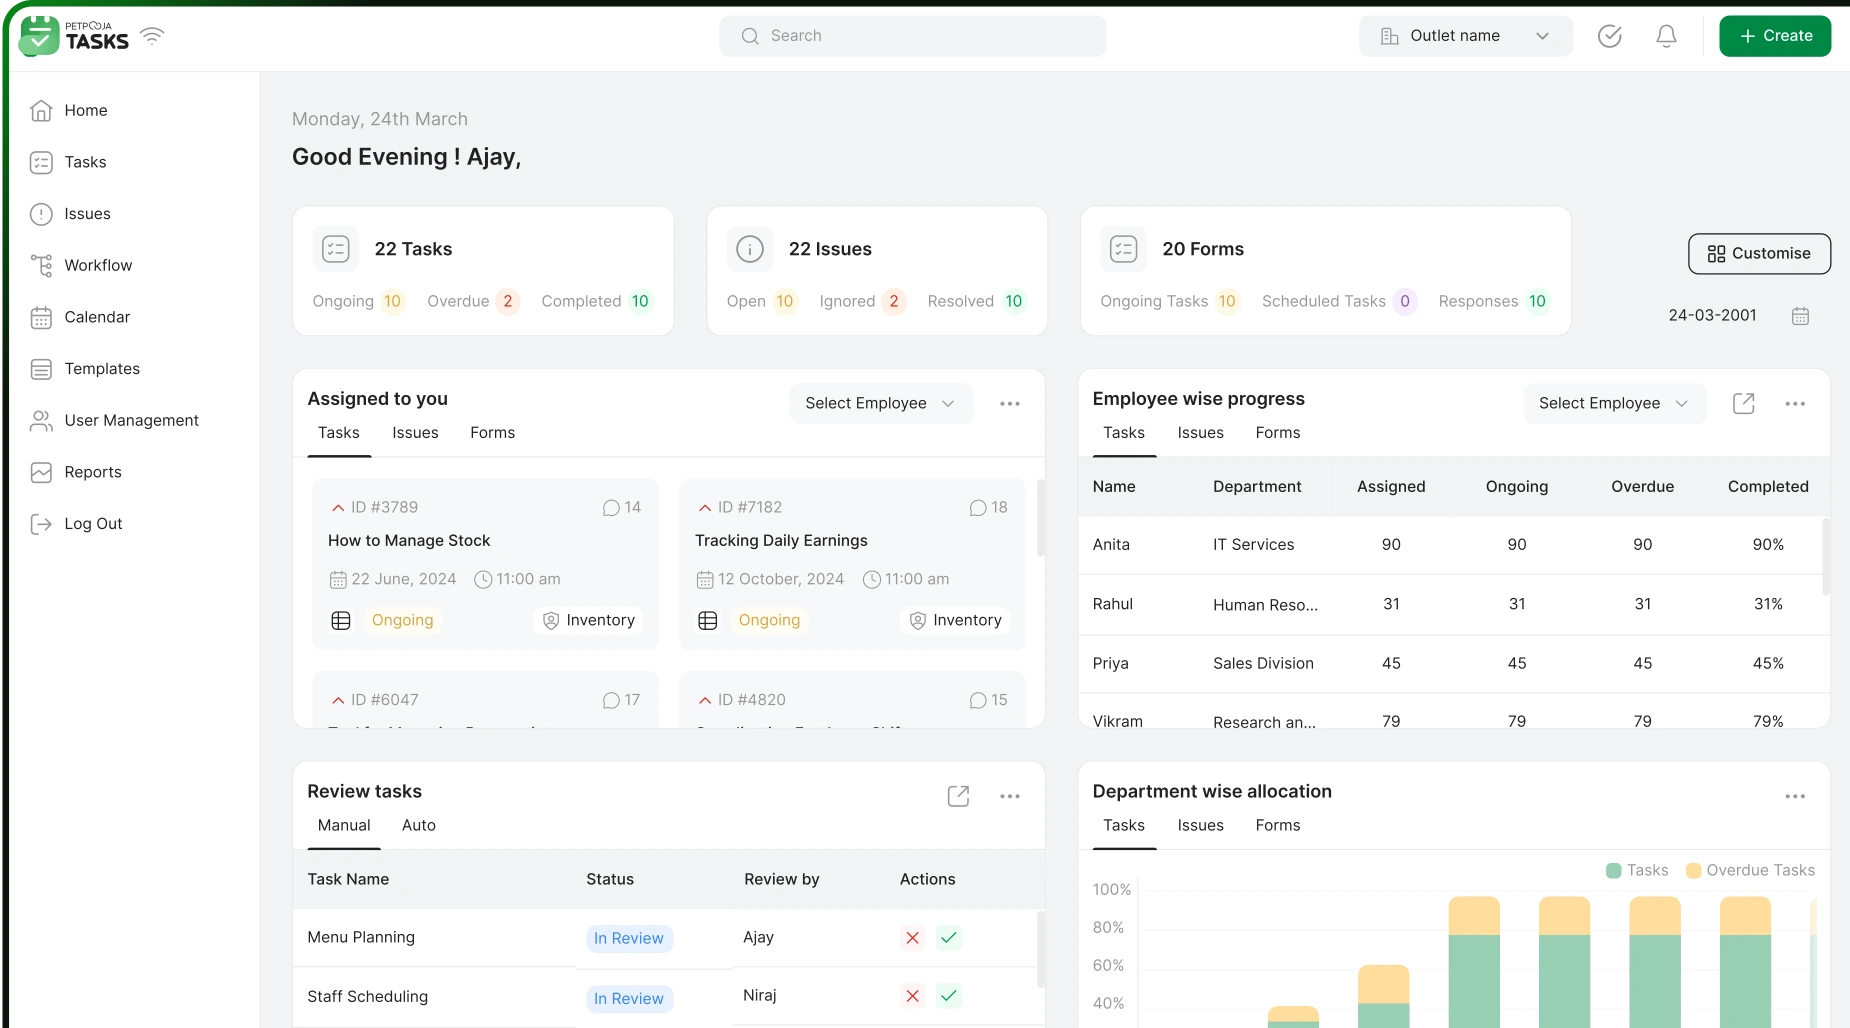Open the three-dot menu on Review tasks
This screenshot has width=1850, height=1028.
pyautogui.click(x=1010, y=796)
